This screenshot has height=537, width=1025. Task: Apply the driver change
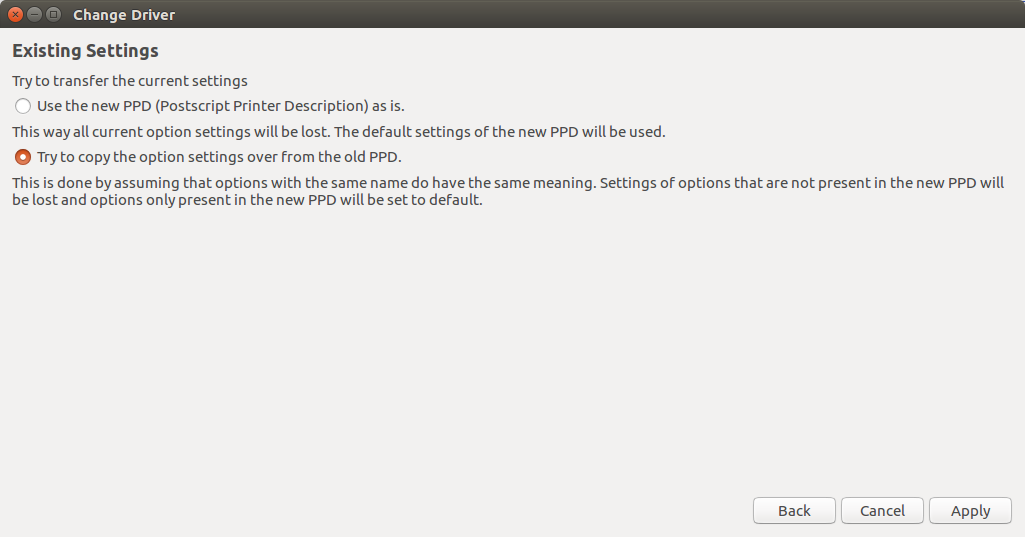tap(971, 511)
